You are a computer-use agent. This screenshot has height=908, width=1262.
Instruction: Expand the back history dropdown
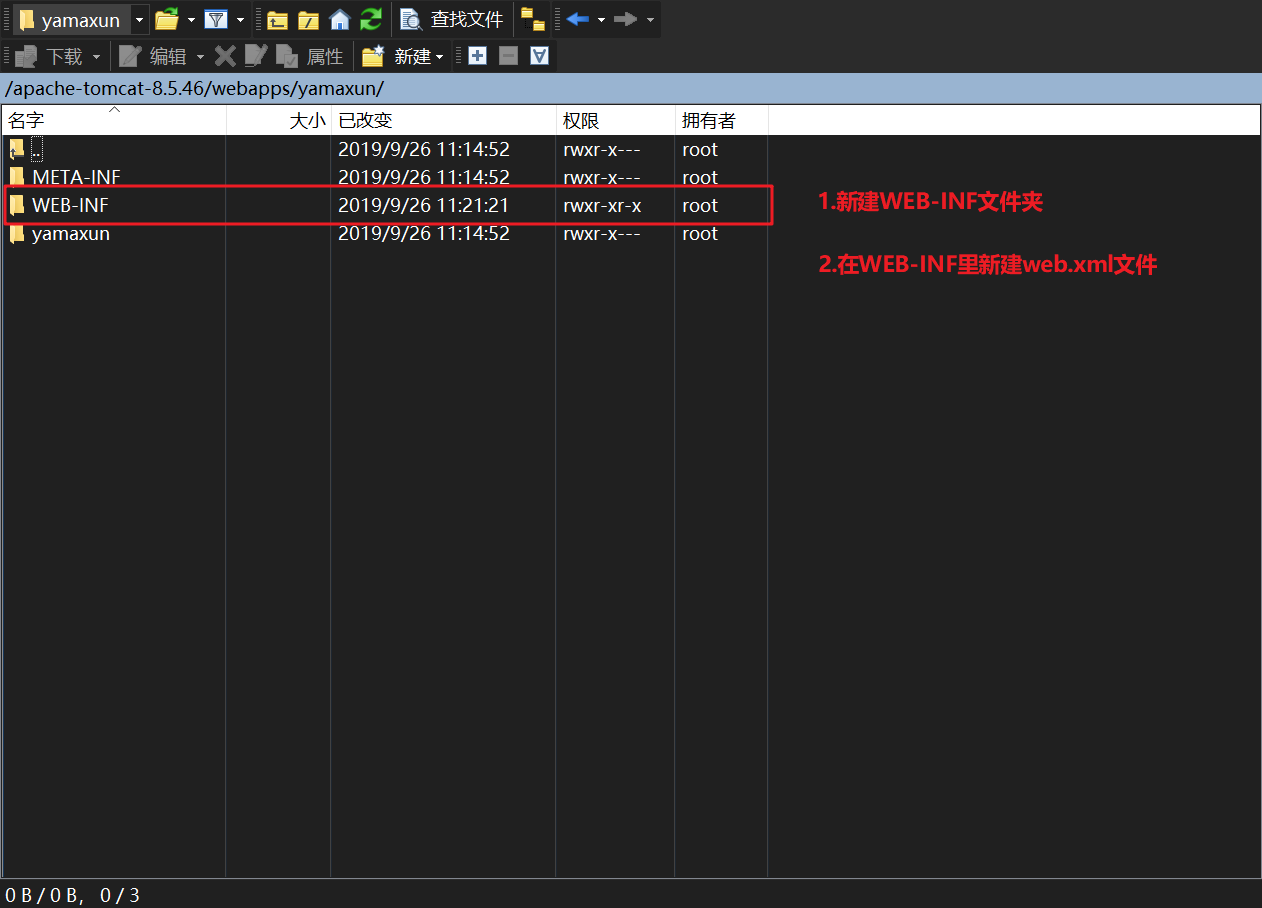click(x=601, y=19)
